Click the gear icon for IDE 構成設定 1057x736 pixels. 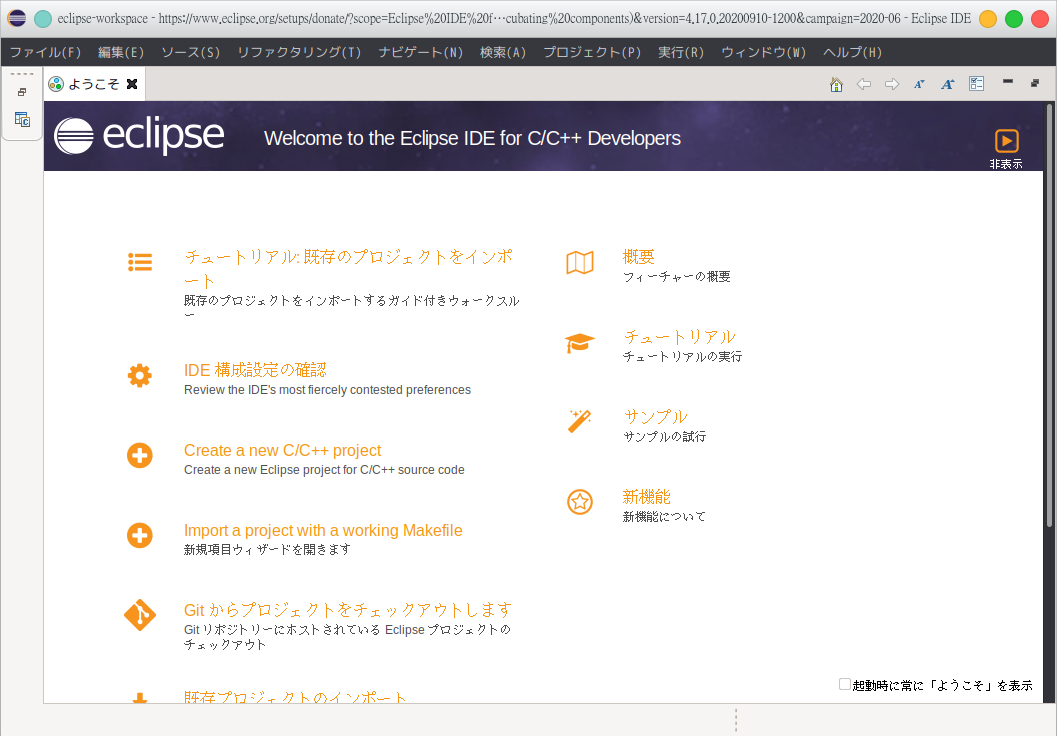(140, 375)
